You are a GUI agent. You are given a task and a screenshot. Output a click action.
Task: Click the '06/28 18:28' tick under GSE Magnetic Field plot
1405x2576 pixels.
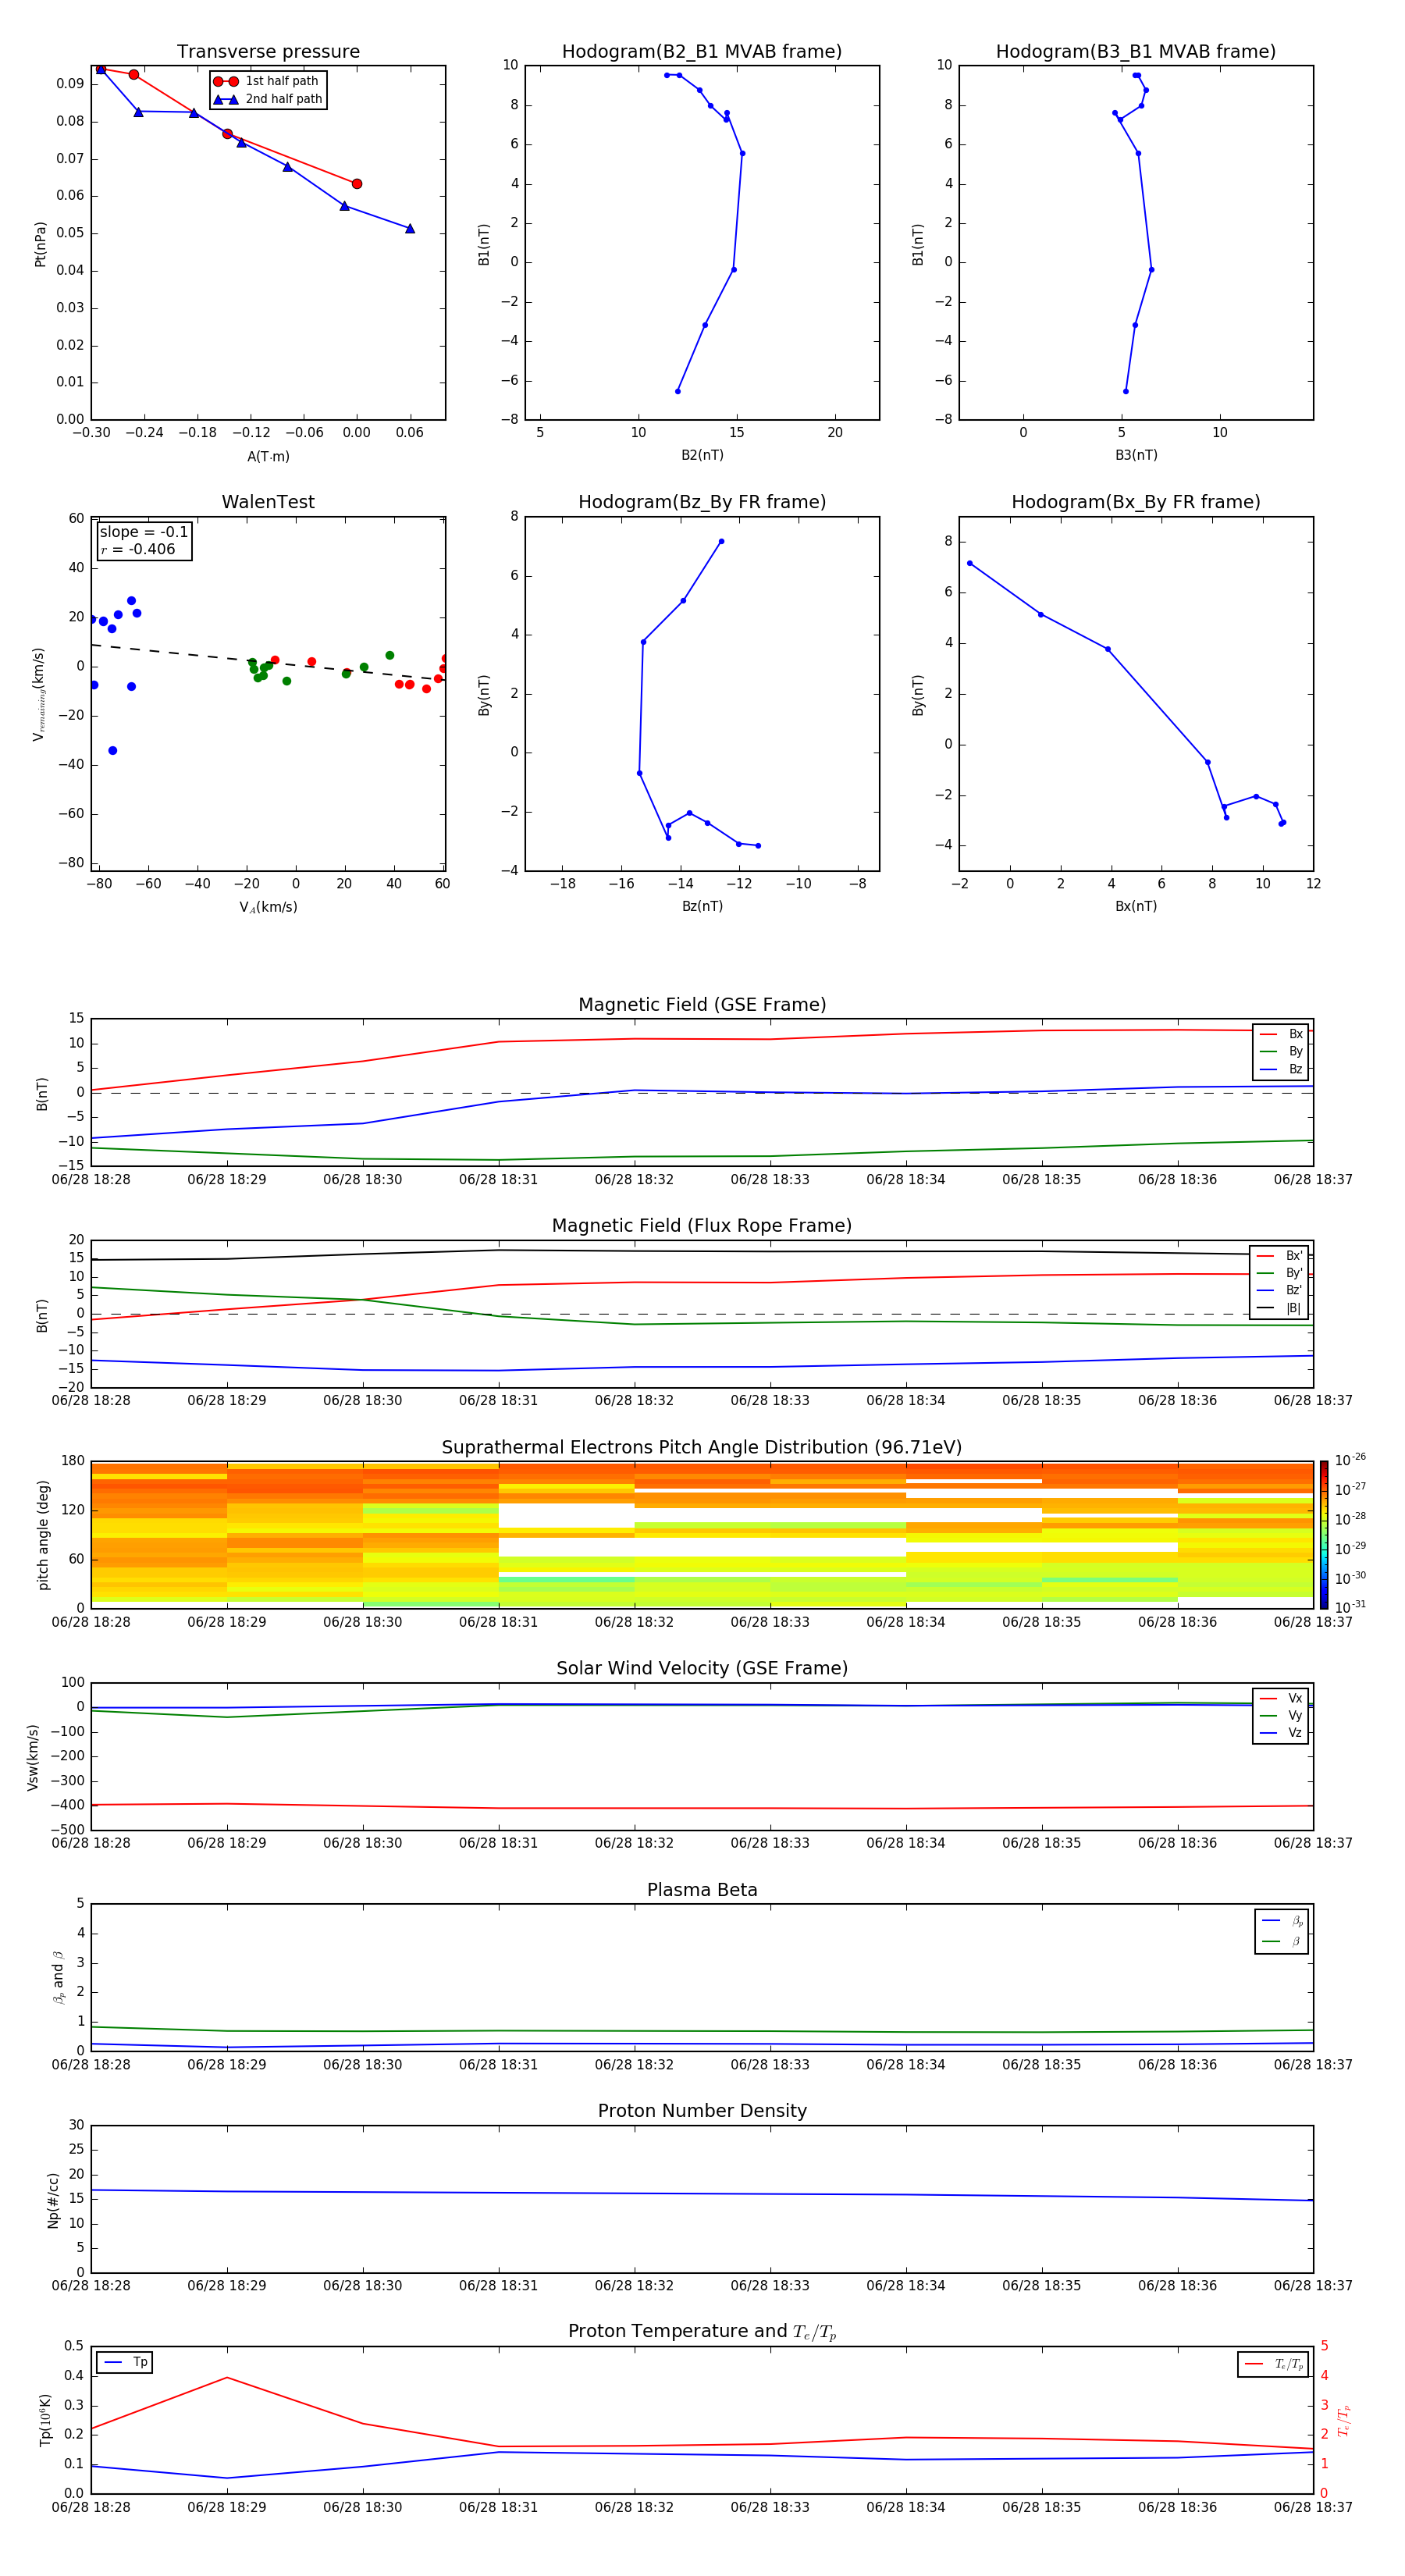[91, 1180]
